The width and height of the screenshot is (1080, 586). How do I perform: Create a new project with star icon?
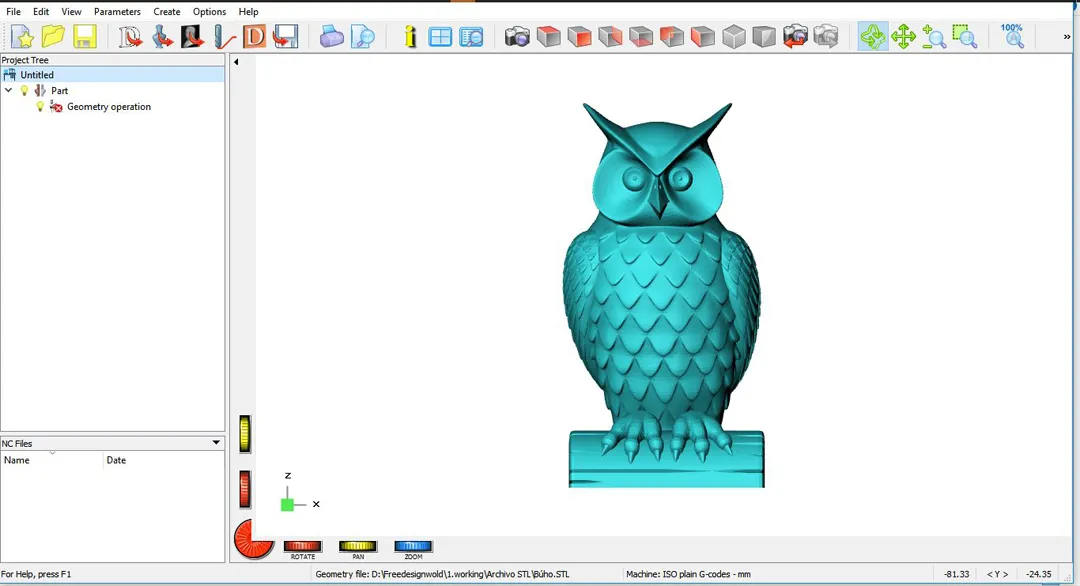(21, 36)
